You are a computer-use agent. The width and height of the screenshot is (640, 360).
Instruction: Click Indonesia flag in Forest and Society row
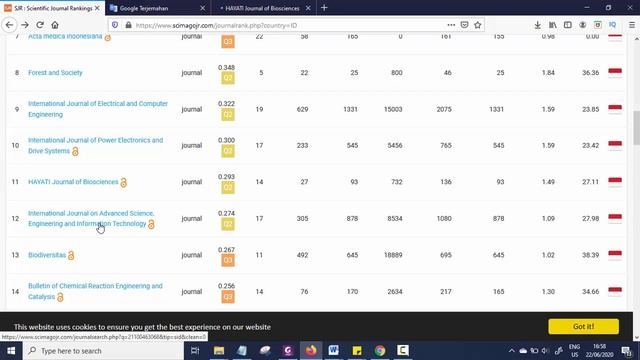(615, 73)
